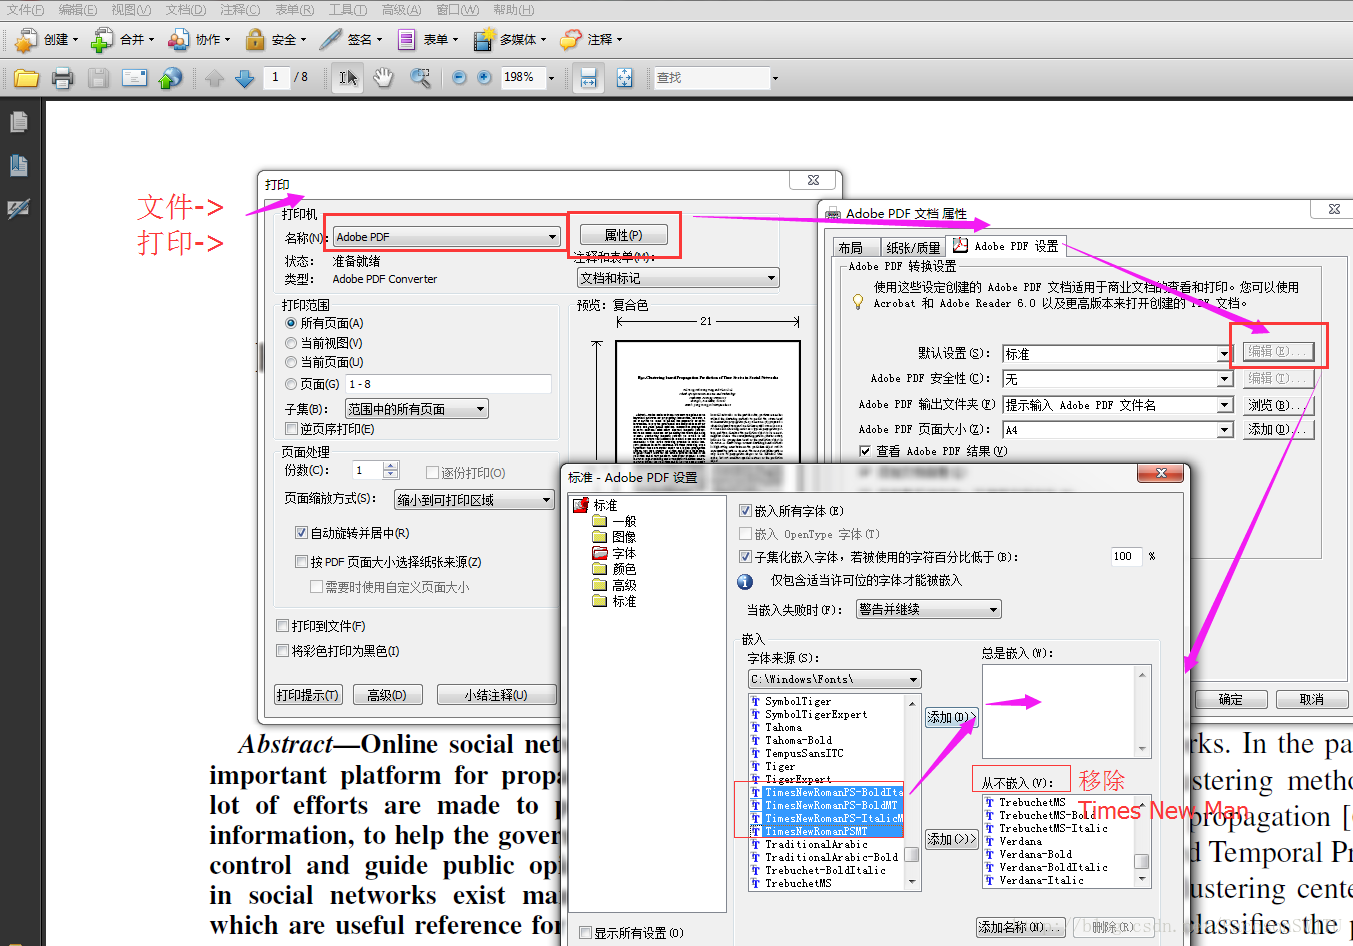Open the 字体来源 C:\Windows\Fonts\ dropdown
1353x946 pixels.
point(834,679)
